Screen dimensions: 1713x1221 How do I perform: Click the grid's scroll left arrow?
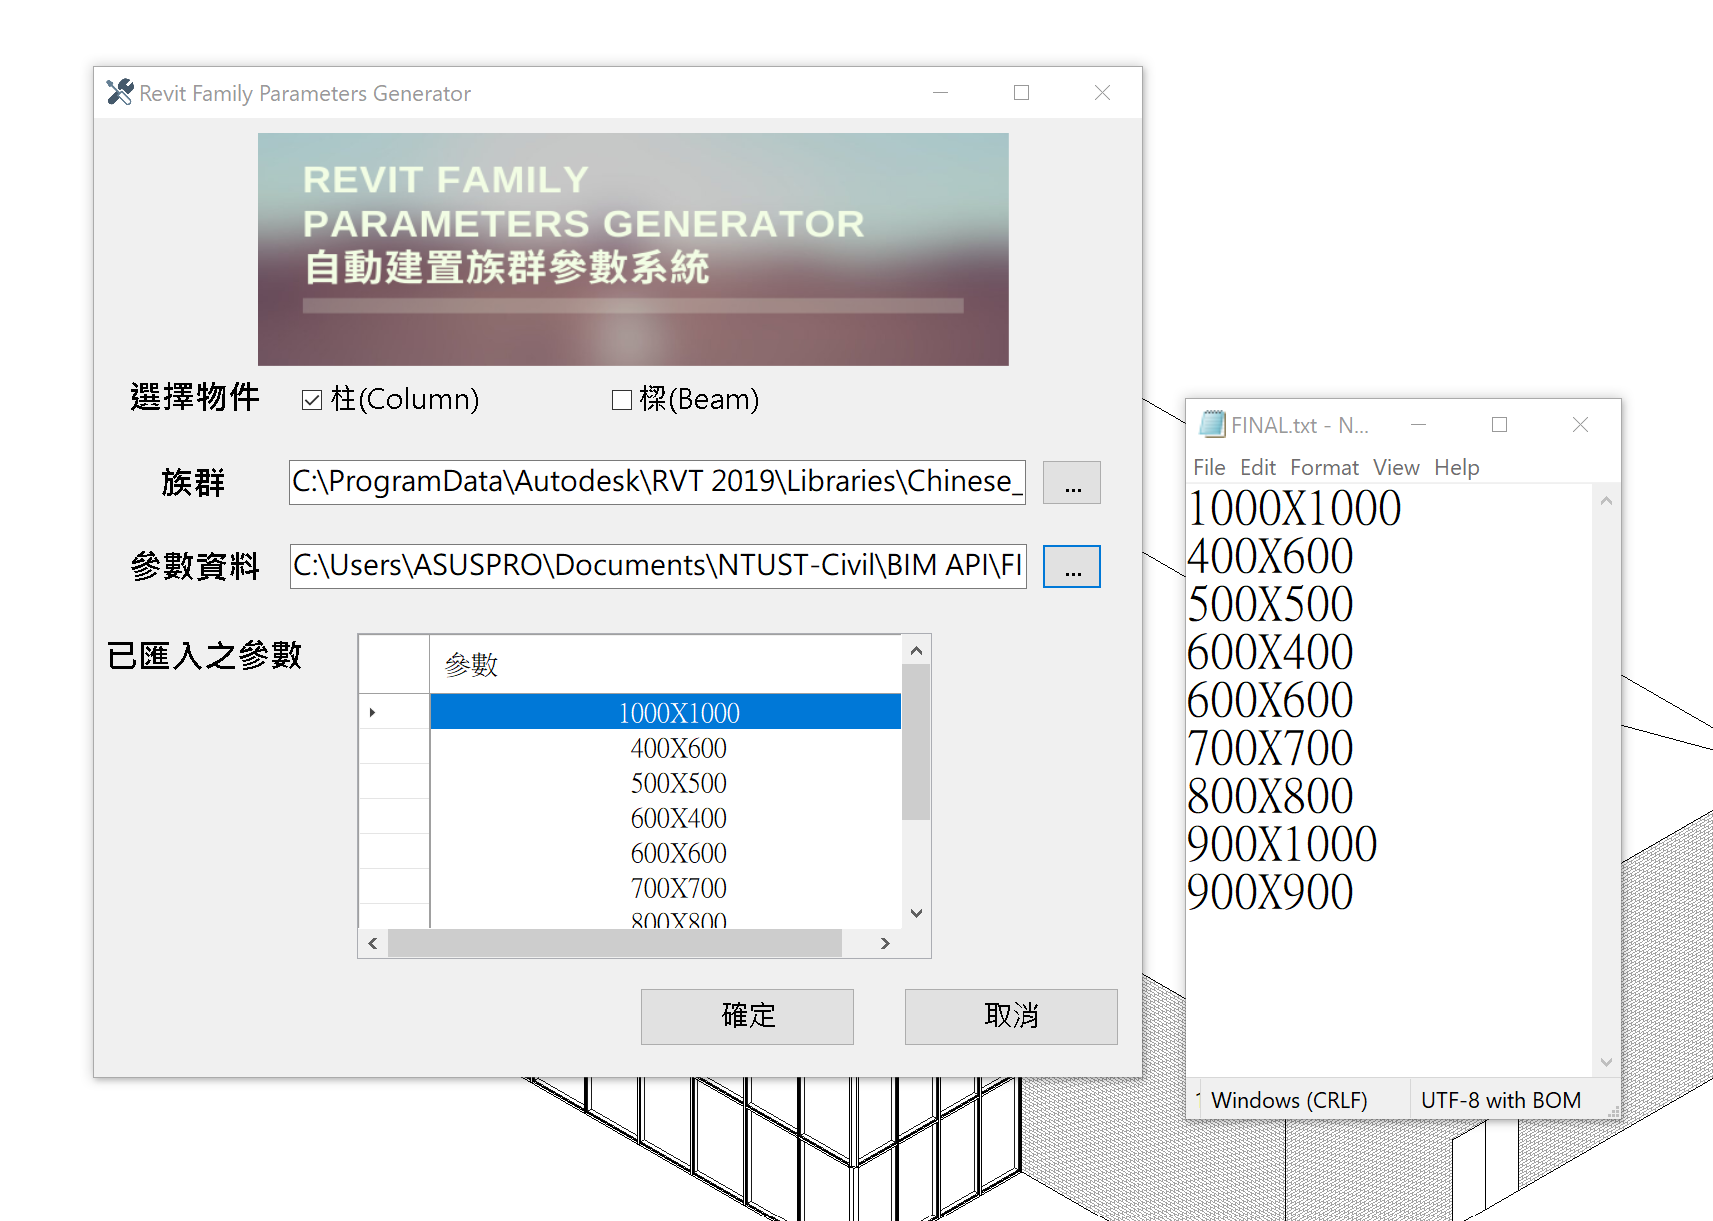click(x=373, y=943)
